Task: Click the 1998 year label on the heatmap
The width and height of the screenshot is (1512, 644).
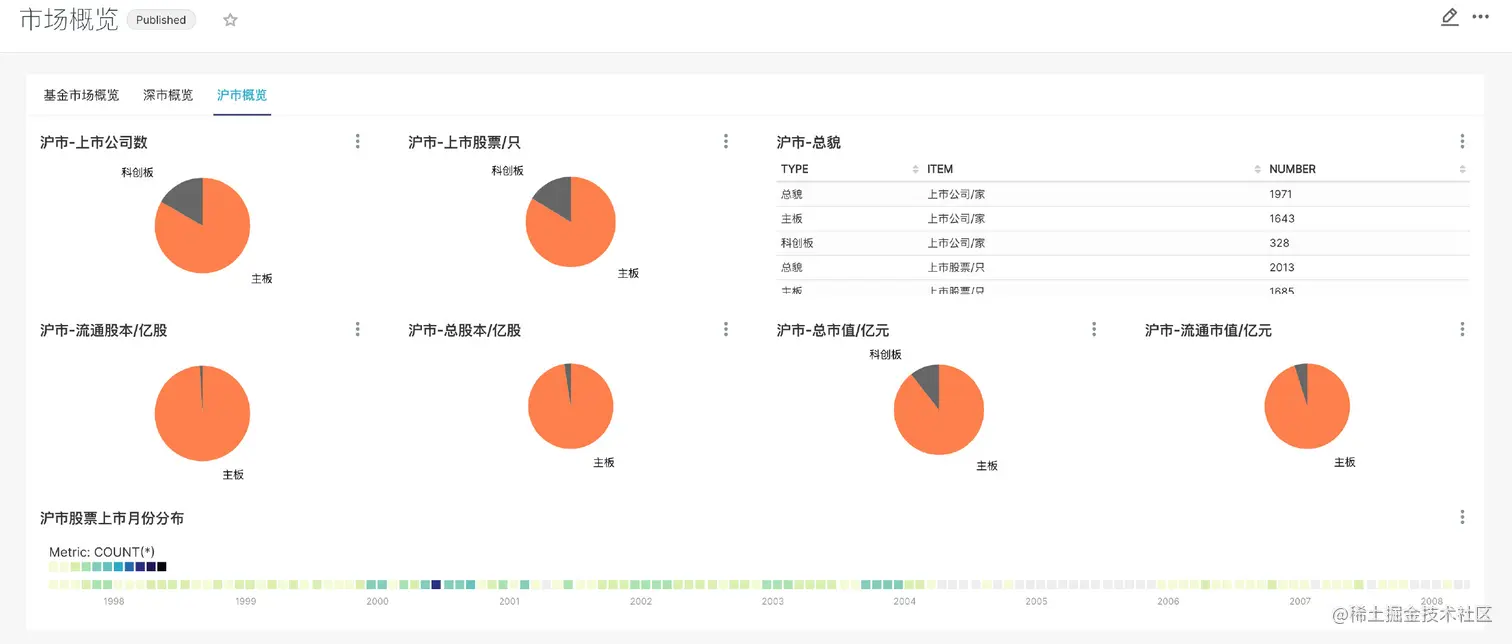Action: click(x=114, y=601)
